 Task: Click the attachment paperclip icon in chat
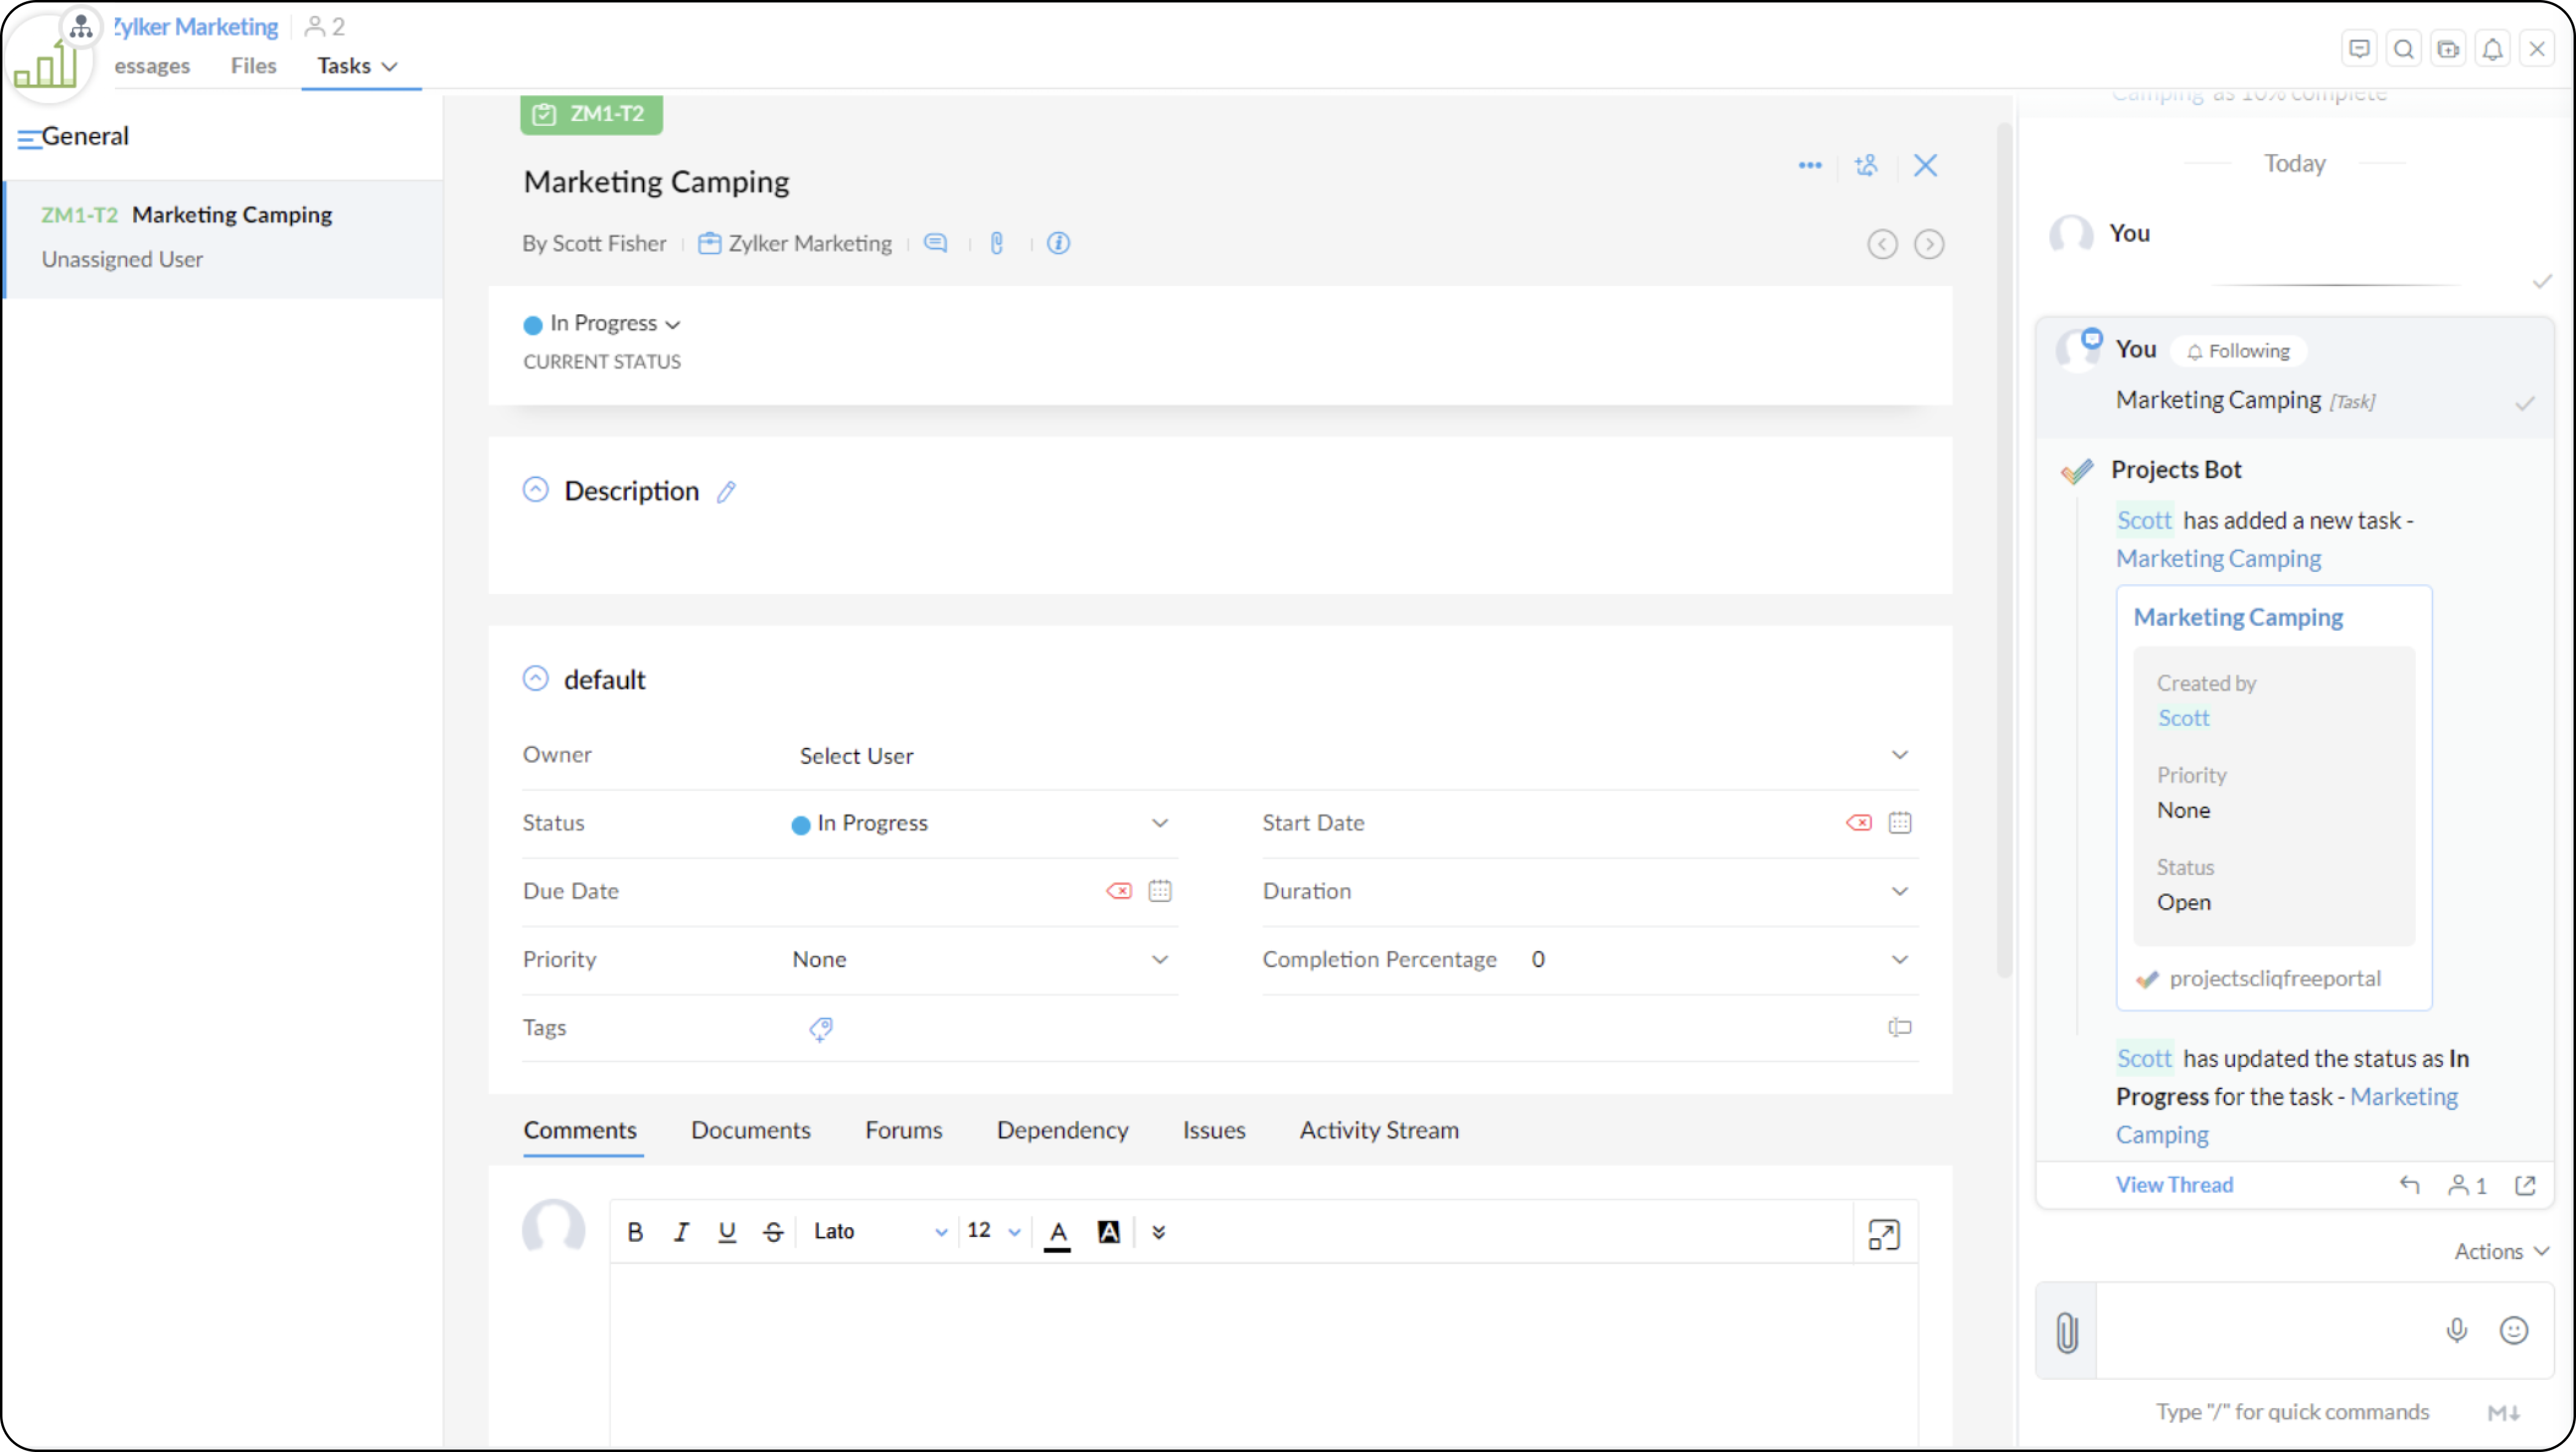point(2067,1332)
